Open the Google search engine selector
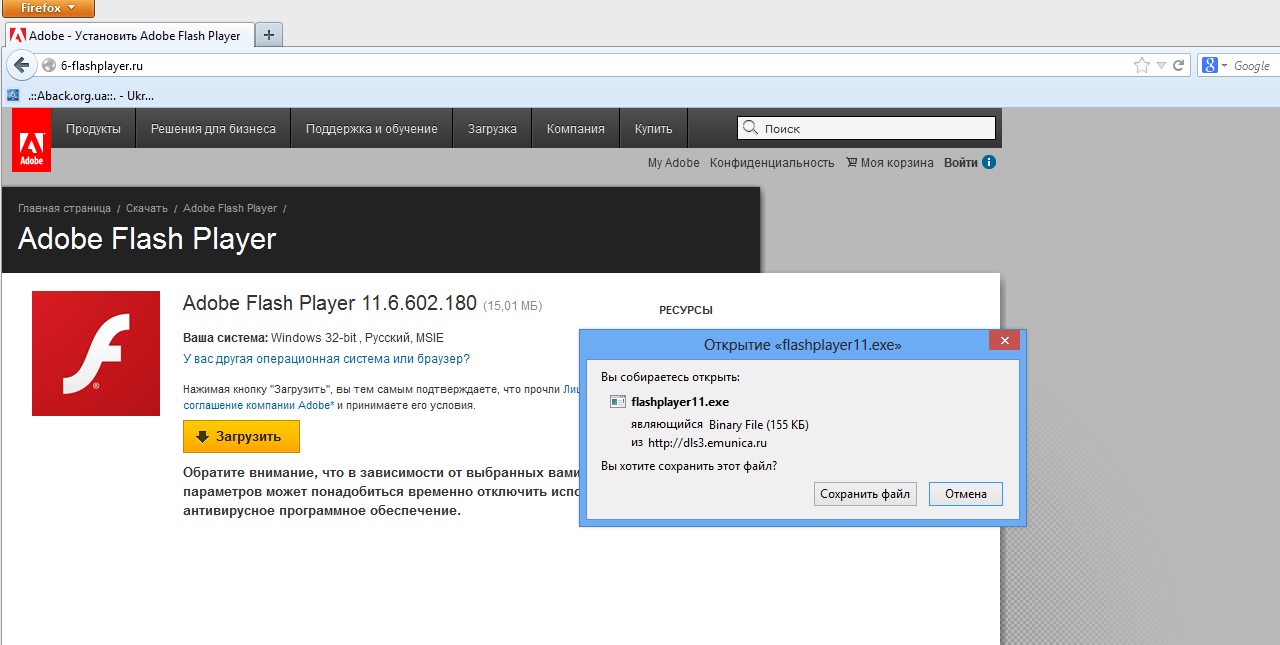The image size is (1280, 645). tap(1214, 65)
